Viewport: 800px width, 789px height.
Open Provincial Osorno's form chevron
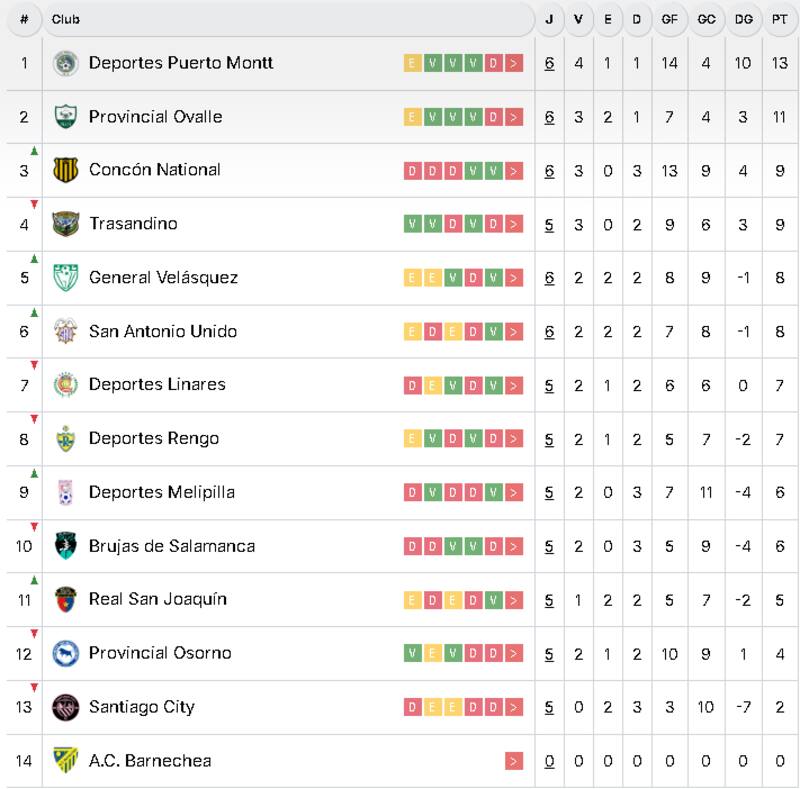coord(512,652)
